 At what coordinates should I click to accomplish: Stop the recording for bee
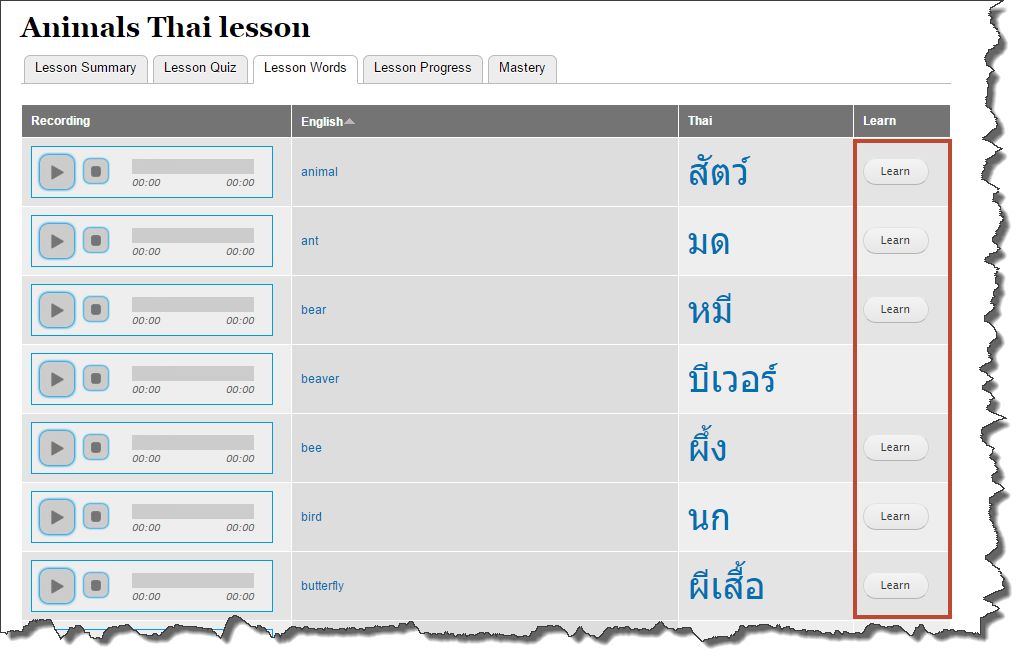[96, 447]
